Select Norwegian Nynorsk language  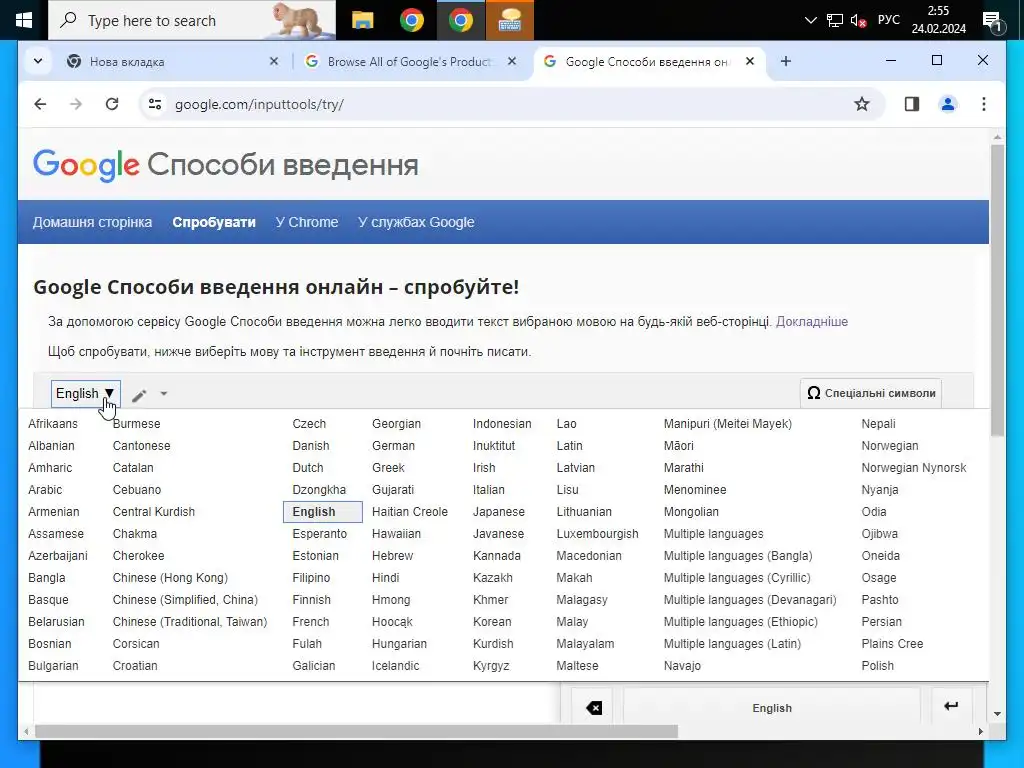point(914,468)
